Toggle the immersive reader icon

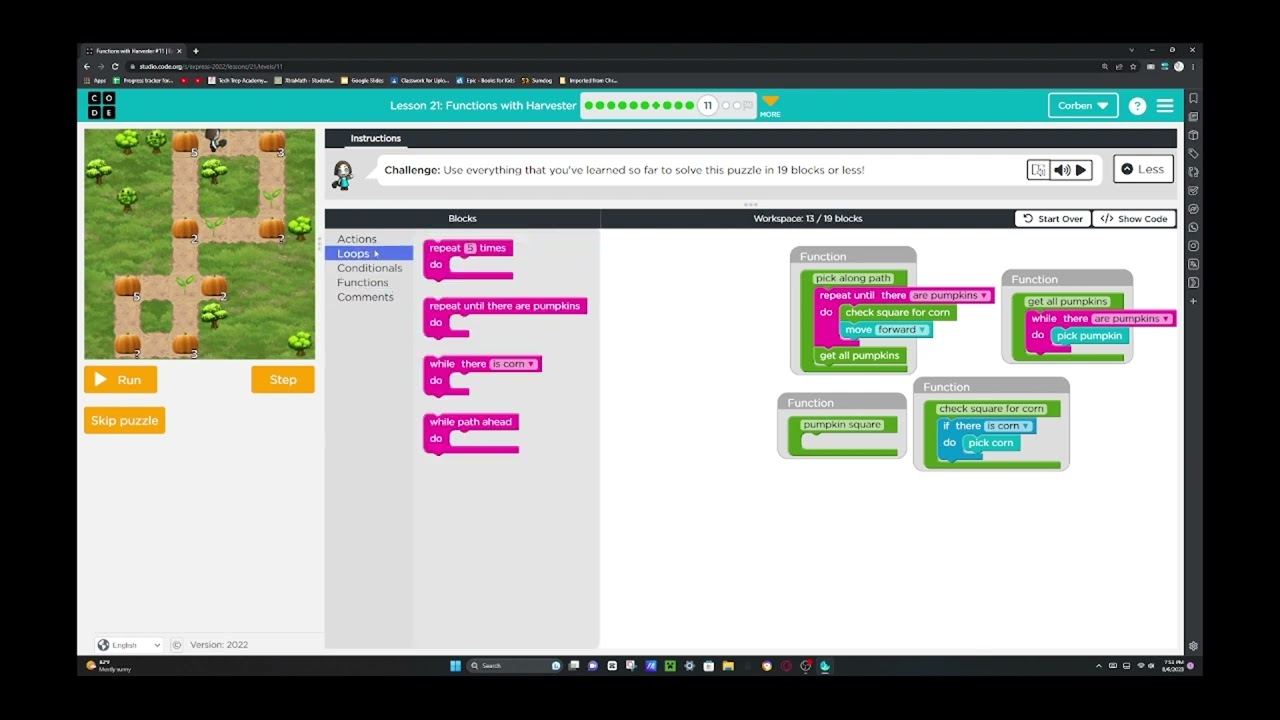coord(1039,170)
